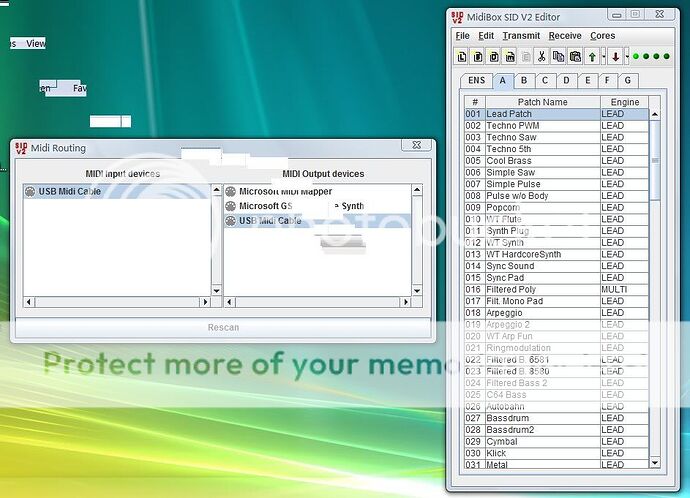Select patch 013 WT HardcoreSynth
The width and height of the screenshot is (690, 498).
[557, 254]
